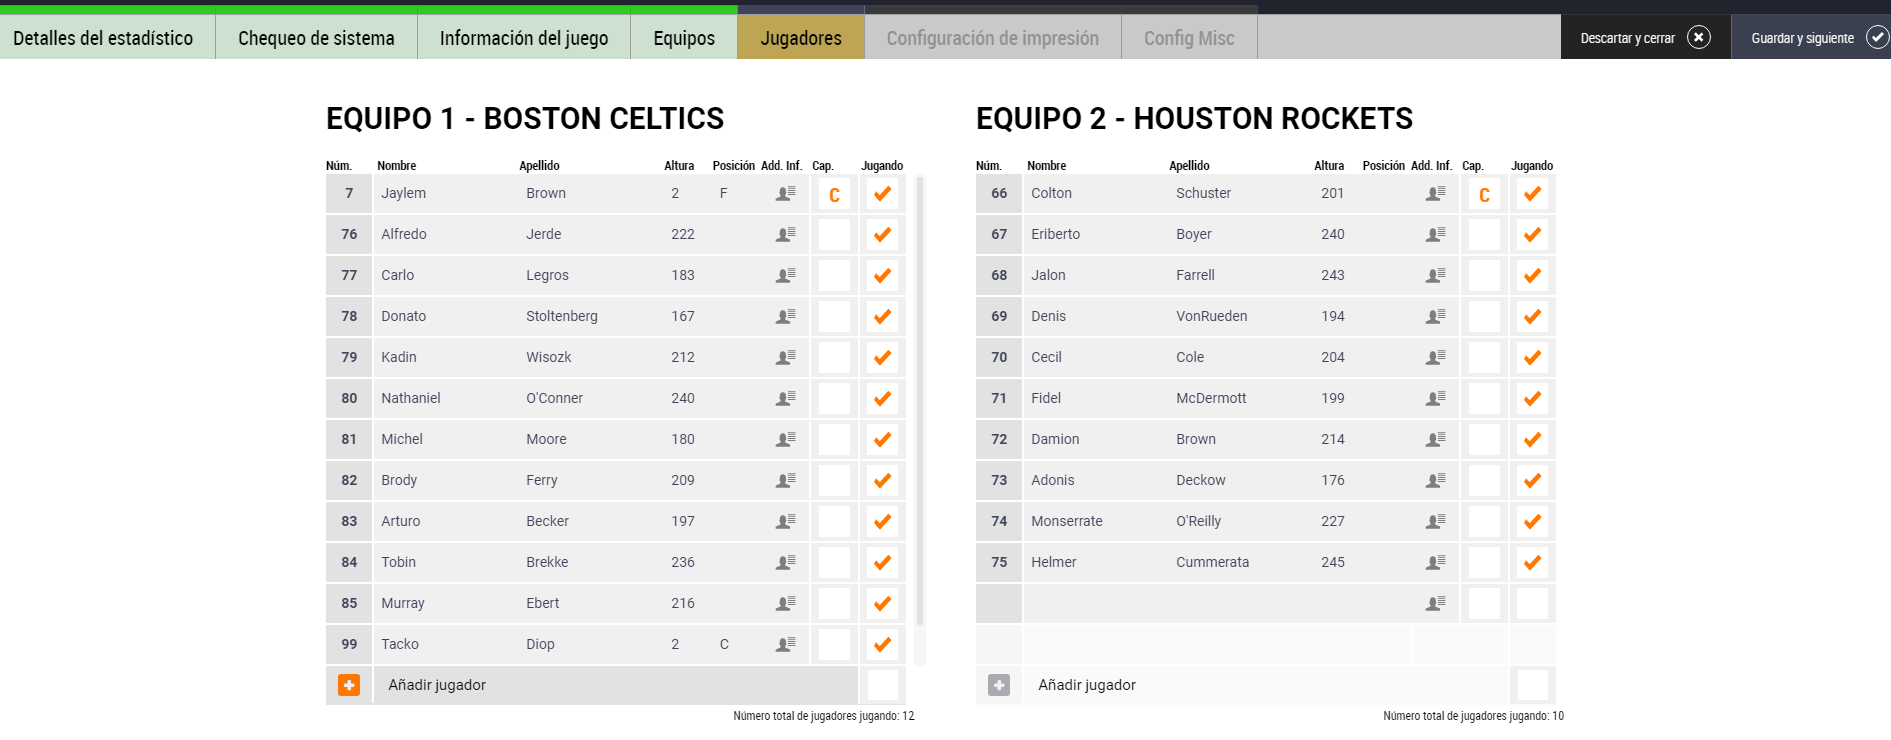Open additional info icon for Cecil Cole
Viewport: 1891px width, 740px height.
click(1436, 357)
